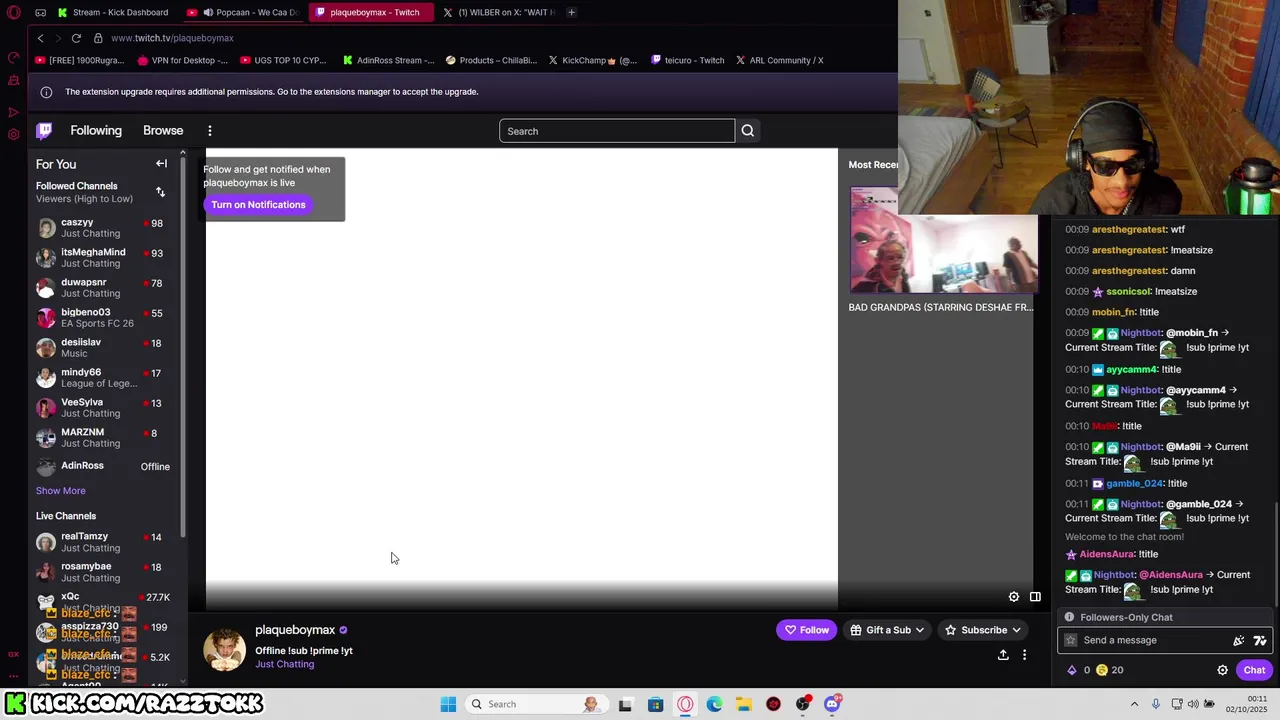Open the Opera sidebar settings gear
1280x720 pixels.
click(14, 134)
